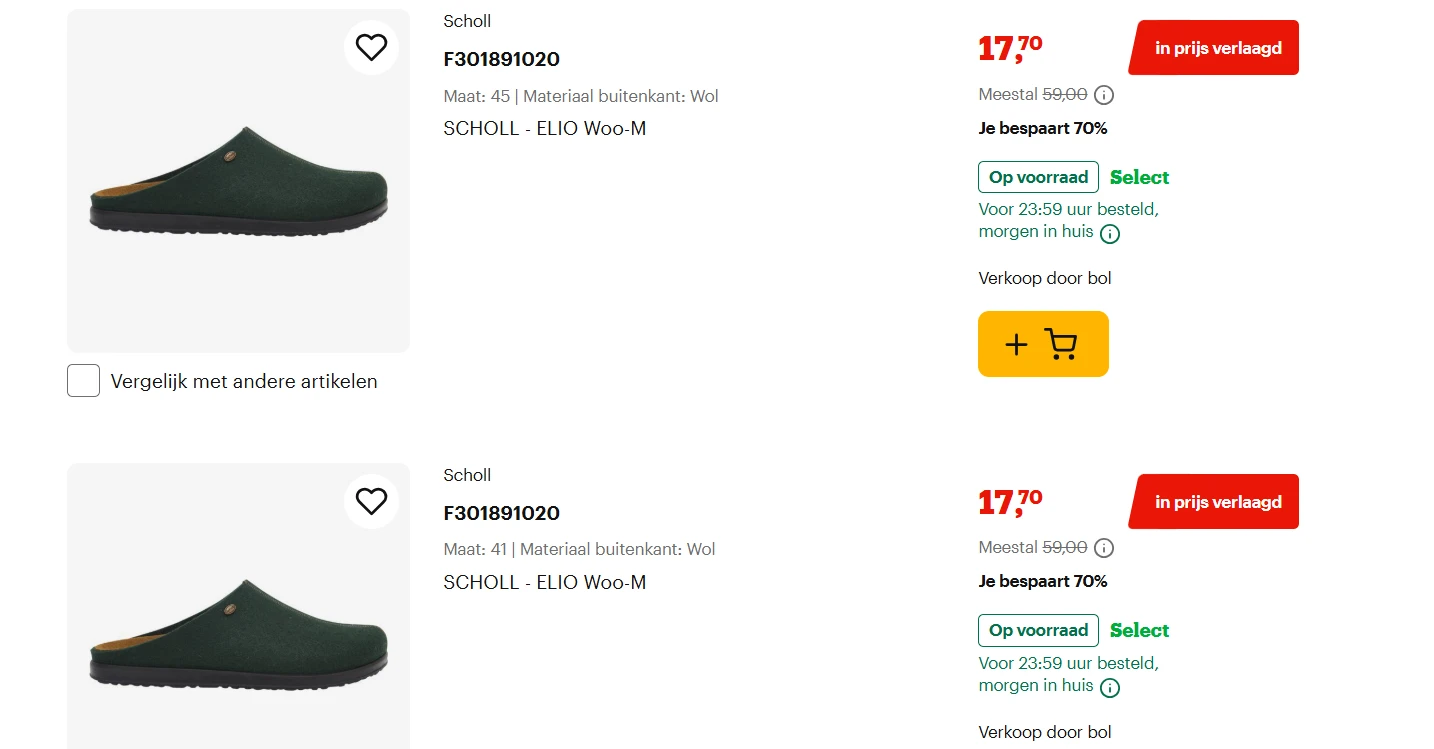This screenshot has height=749, width=1434.
Task: Open size 41 product title F301891020
Action: tap(501, 513)
